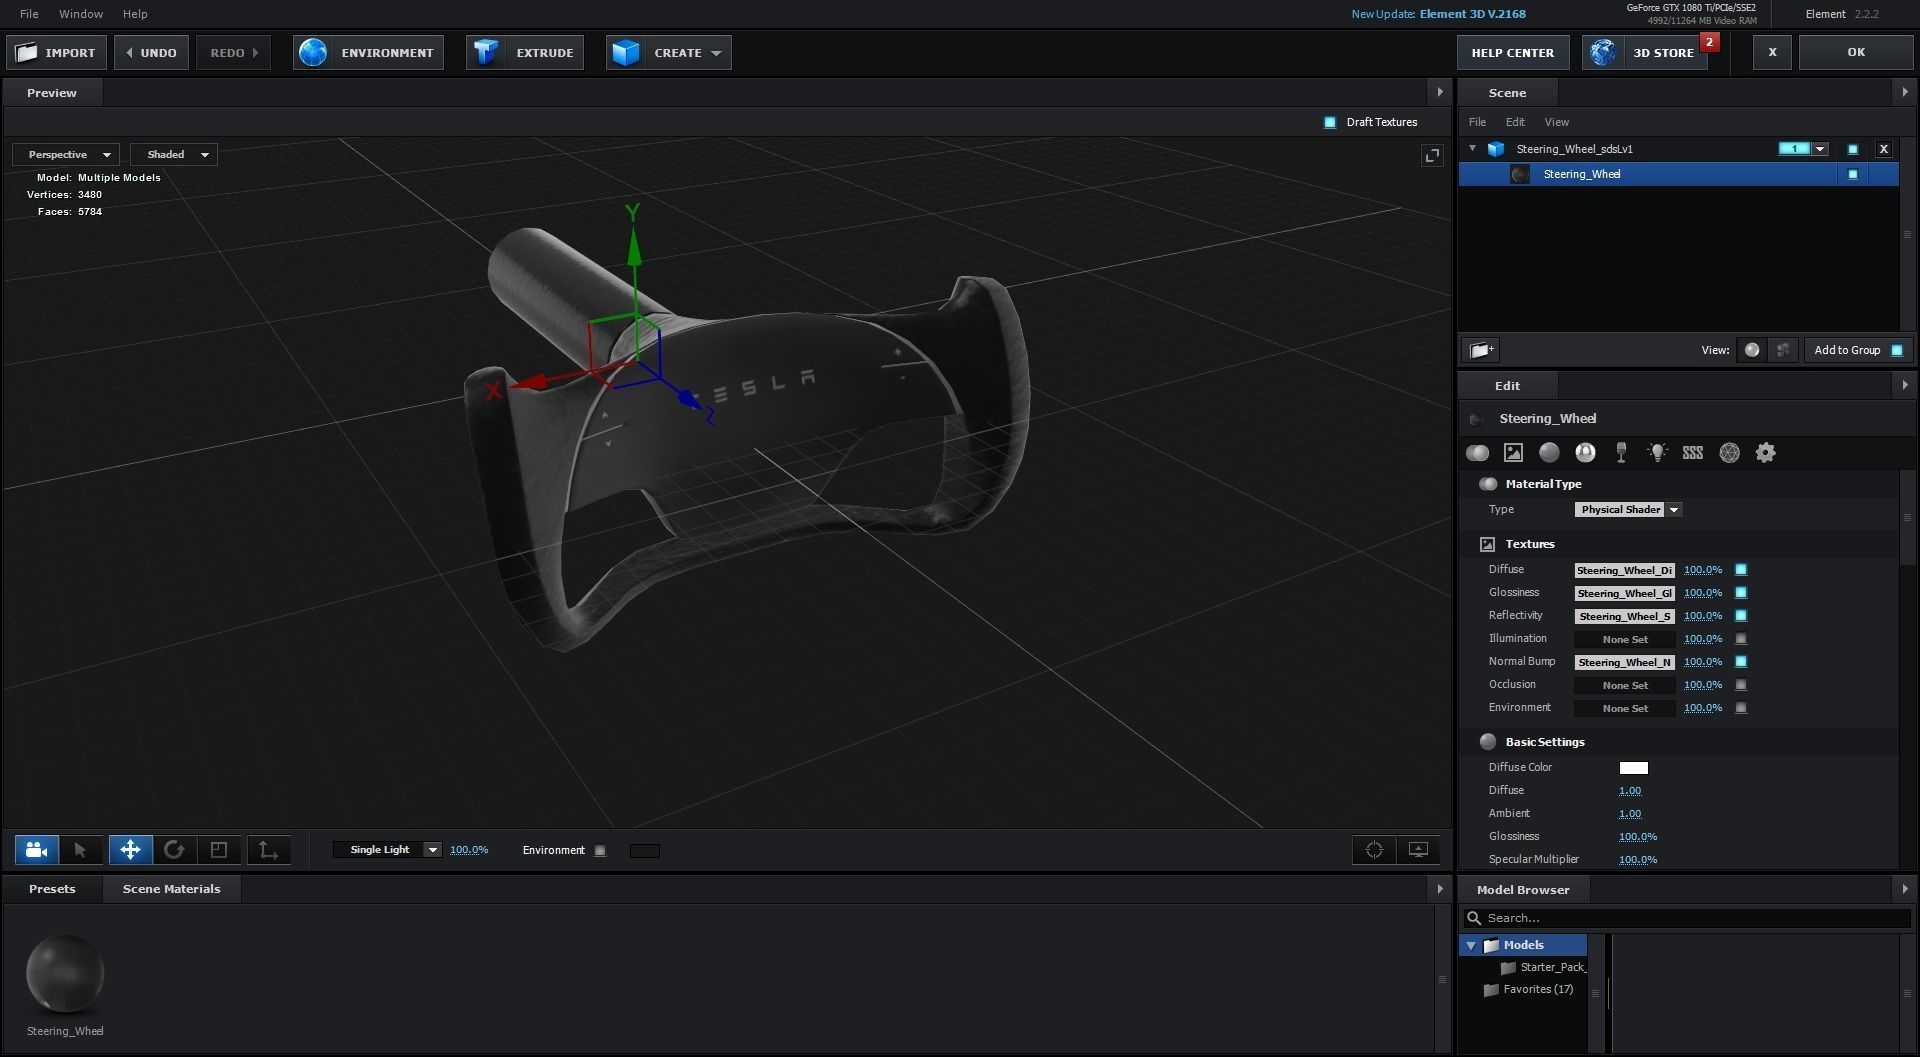Jump to Wireframe geodesic sphere icon
The width and height of the screenshot is (1920, 1057).
(1729, 453)
